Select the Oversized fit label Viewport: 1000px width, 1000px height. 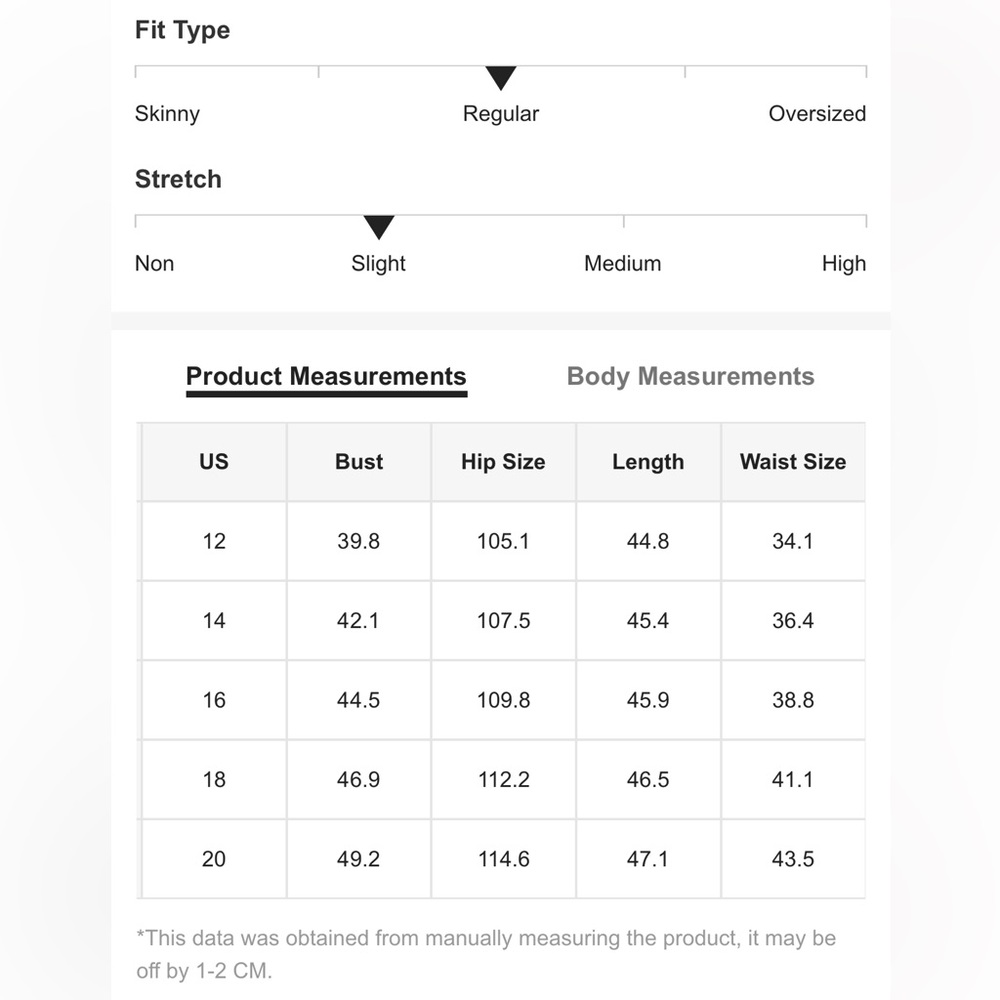click(x=817, y=114)
